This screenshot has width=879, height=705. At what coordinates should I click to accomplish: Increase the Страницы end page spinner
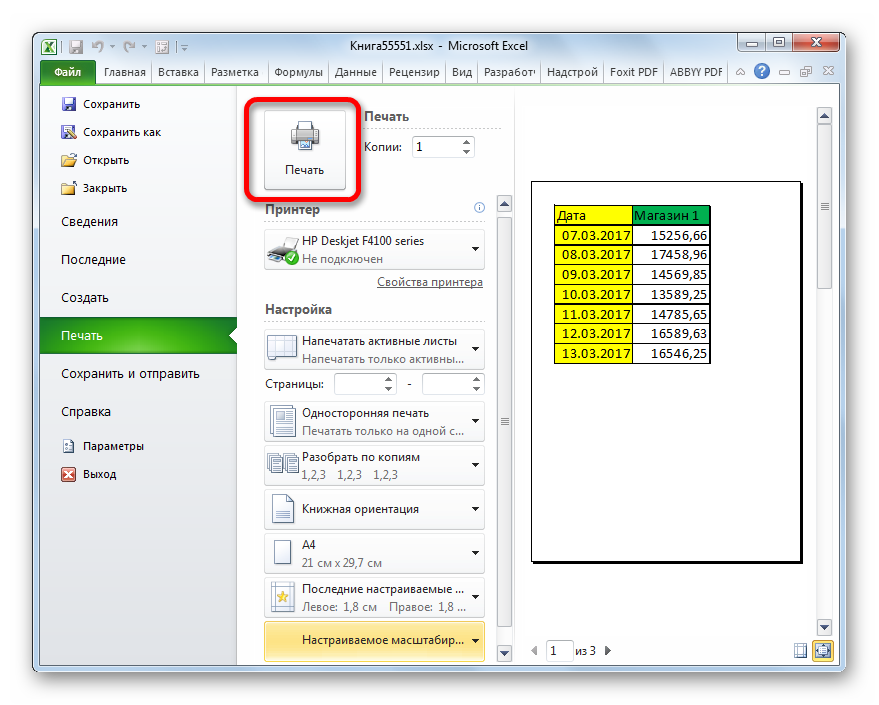(476, 379)
